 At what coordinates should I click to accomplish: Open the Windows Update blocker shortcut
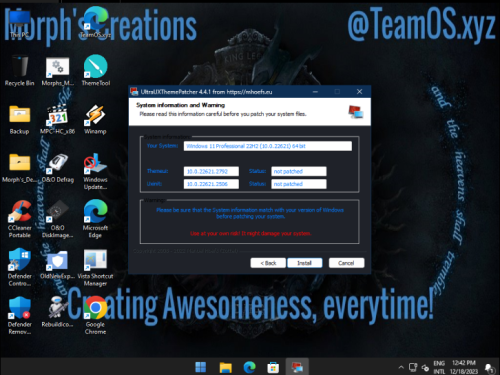[95, 171]
